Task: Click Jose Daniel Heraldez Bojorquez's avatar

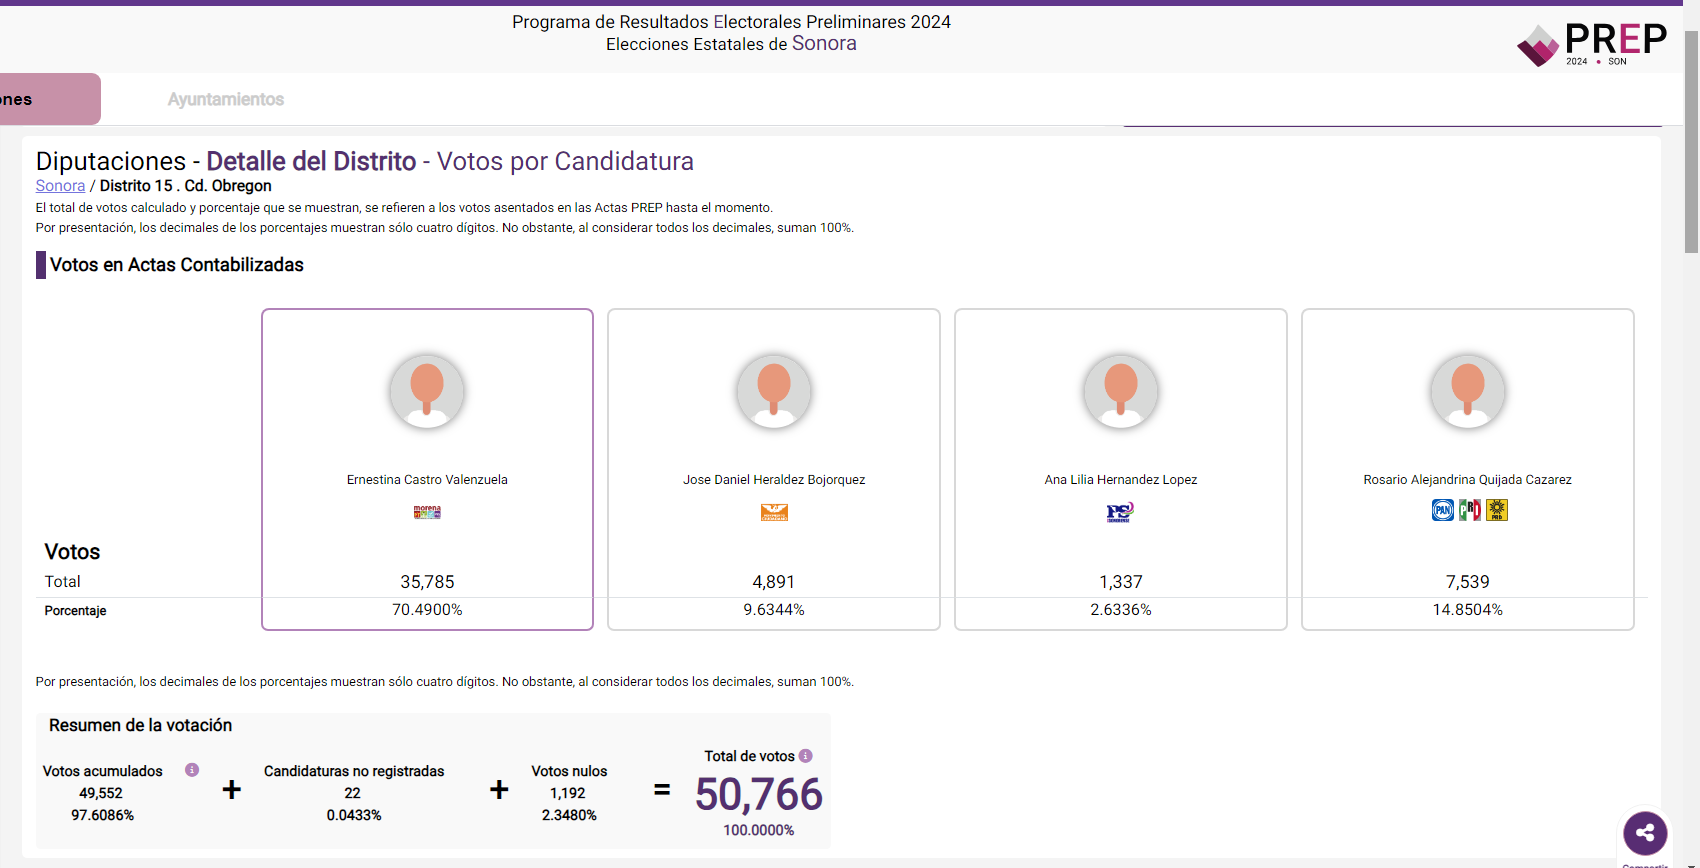Action: pos(774,391)
